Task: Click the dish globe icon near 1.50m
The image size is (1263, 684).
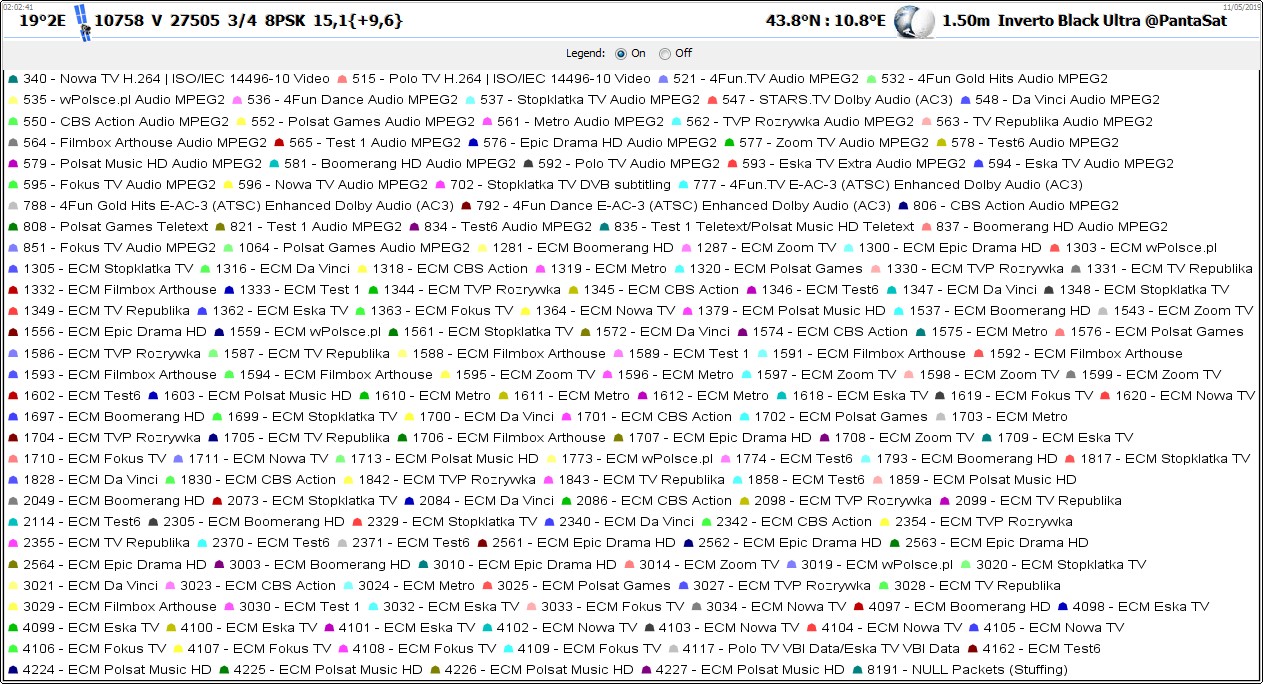Action: tap(914, 21)
